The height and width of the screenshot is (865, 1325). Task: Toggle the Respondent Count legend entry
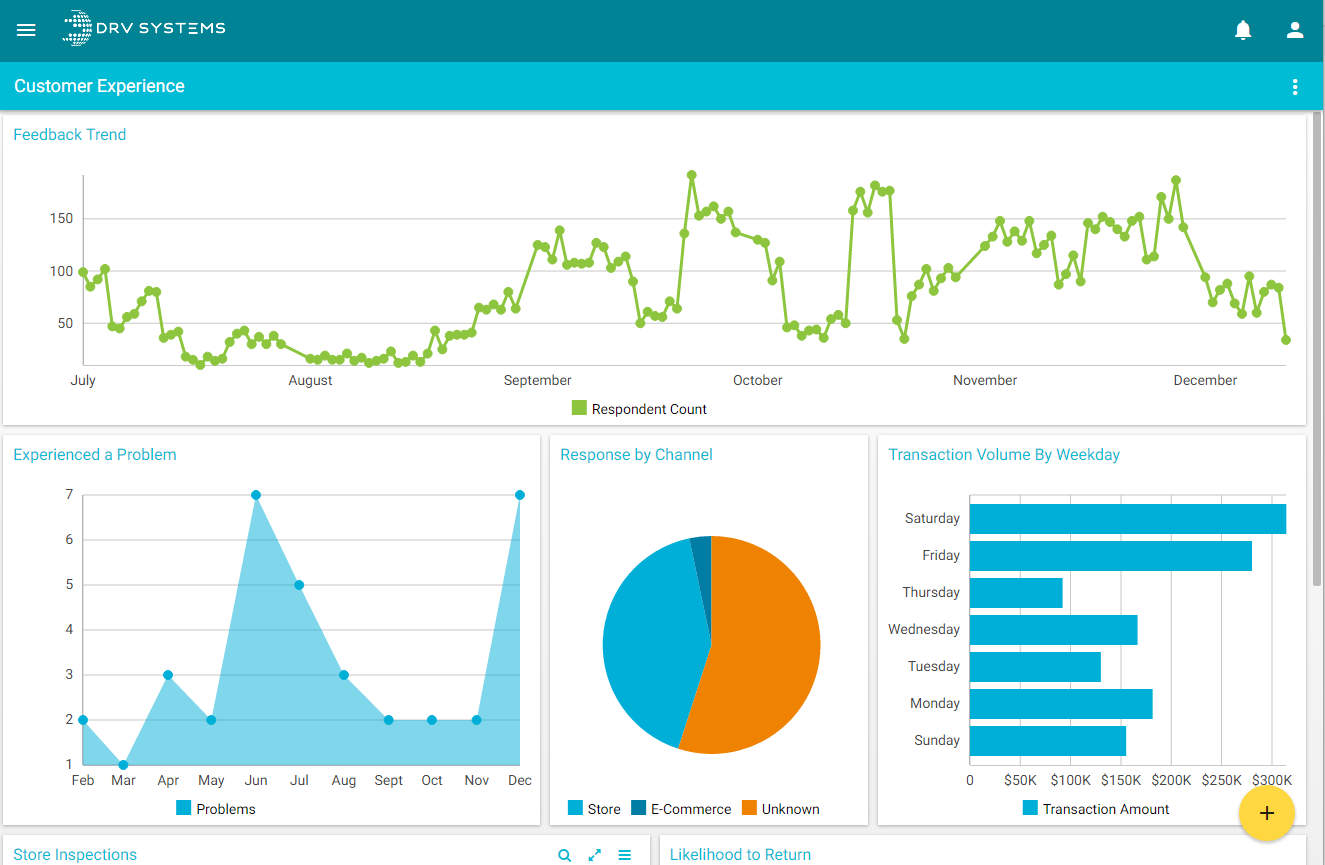639,408
